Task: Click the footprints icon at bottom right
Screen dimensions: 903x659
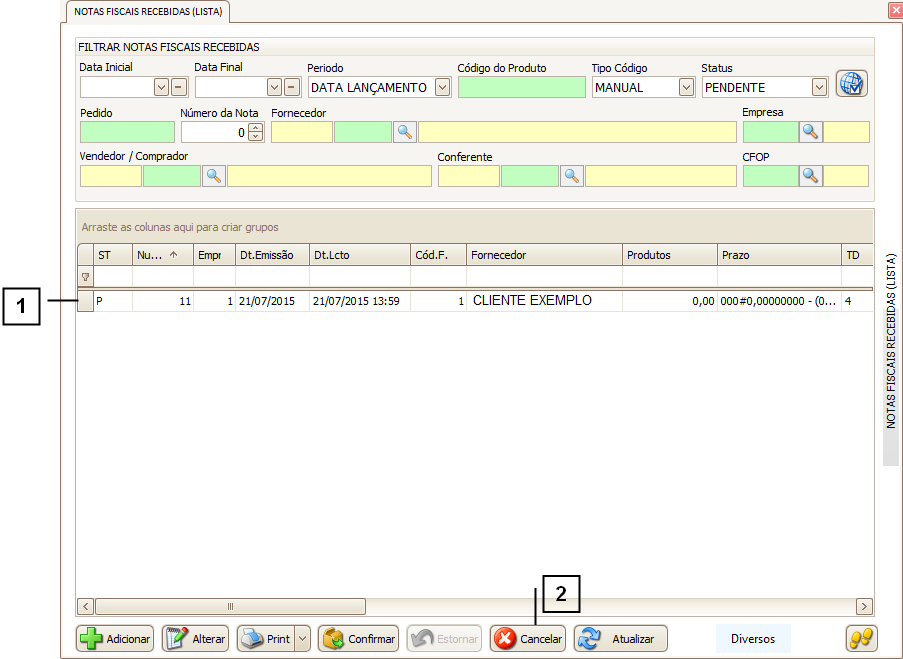Action: (861, 638)
